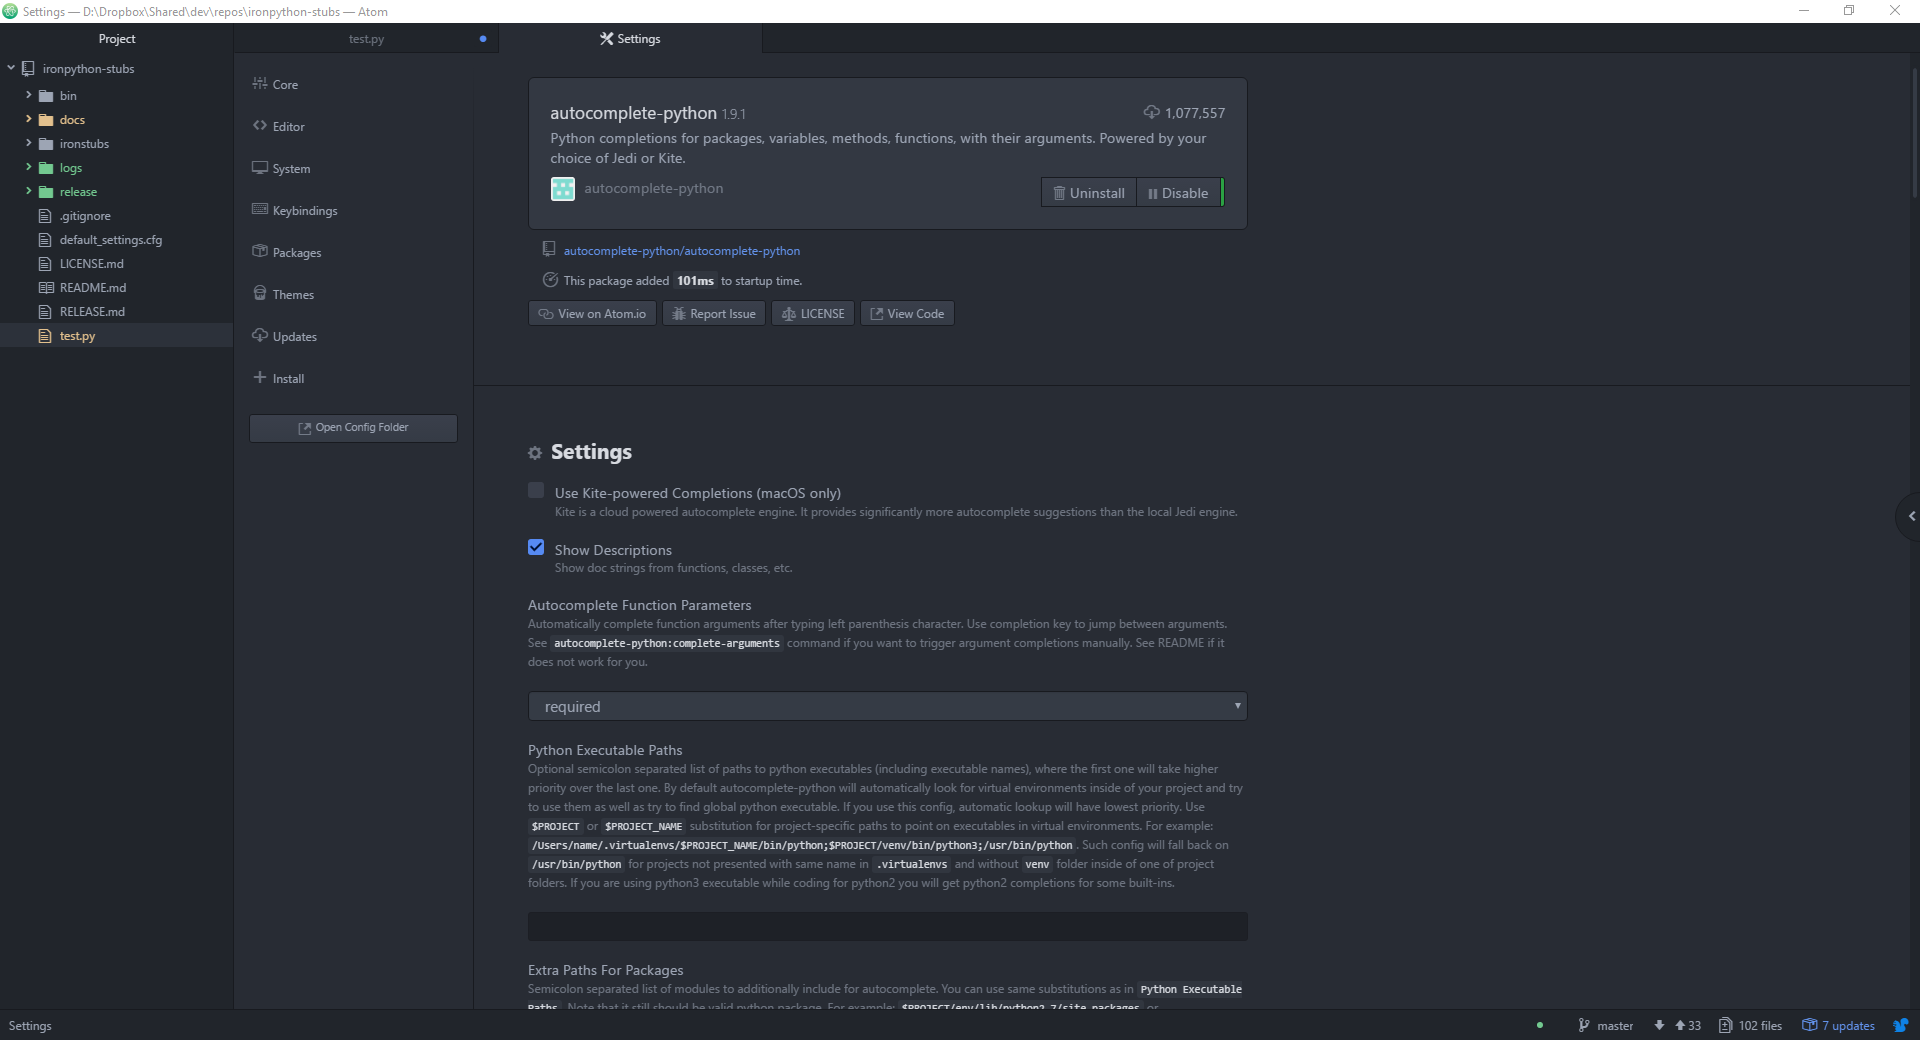Image resolution: width=1920 pixels, height=1040 pixels.
Task: Click the Atom app icon in title bar
Action: [x=10, y=11]
